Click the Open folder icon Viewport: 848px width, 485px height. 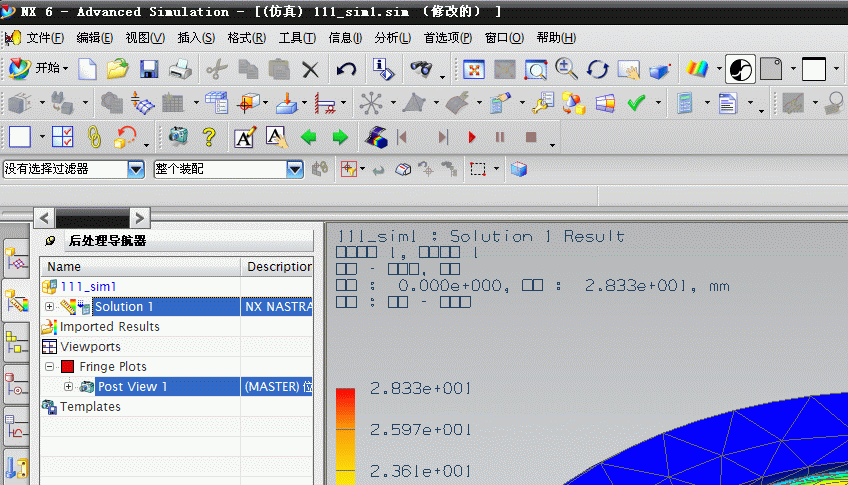[117, 69]
